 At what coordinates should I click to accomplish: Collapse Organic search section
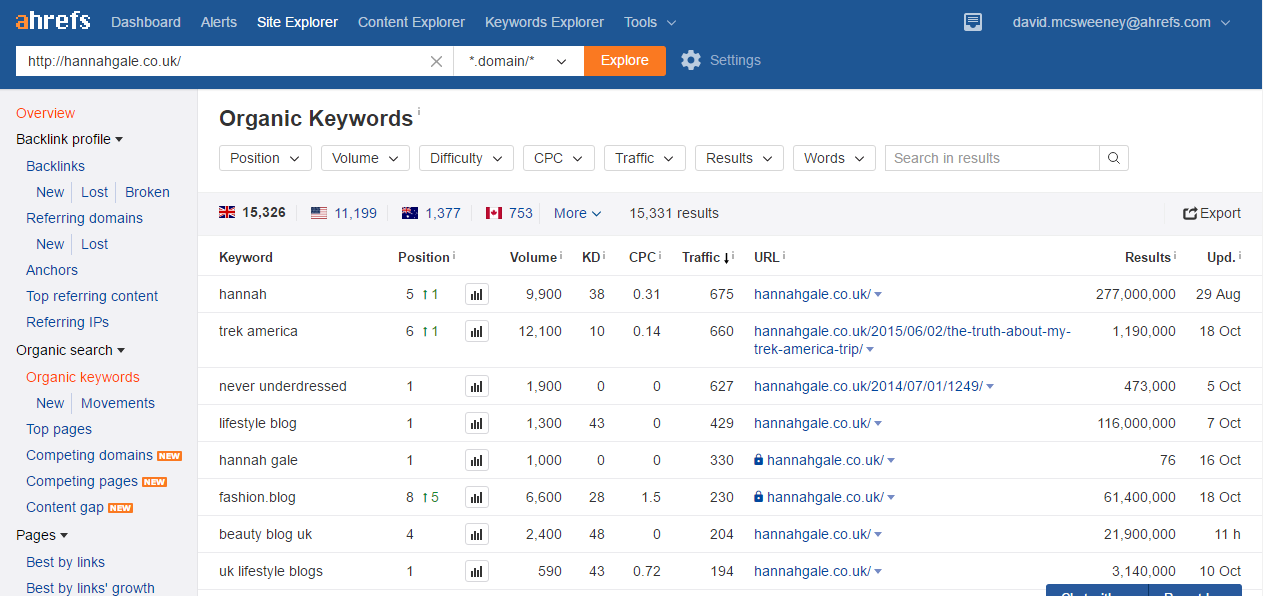70,350
